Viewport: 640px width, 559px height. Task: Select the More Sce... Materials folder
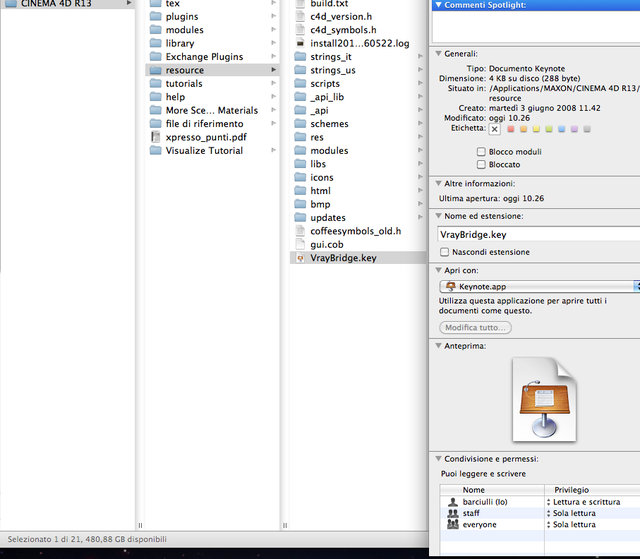tap(212, 110)
